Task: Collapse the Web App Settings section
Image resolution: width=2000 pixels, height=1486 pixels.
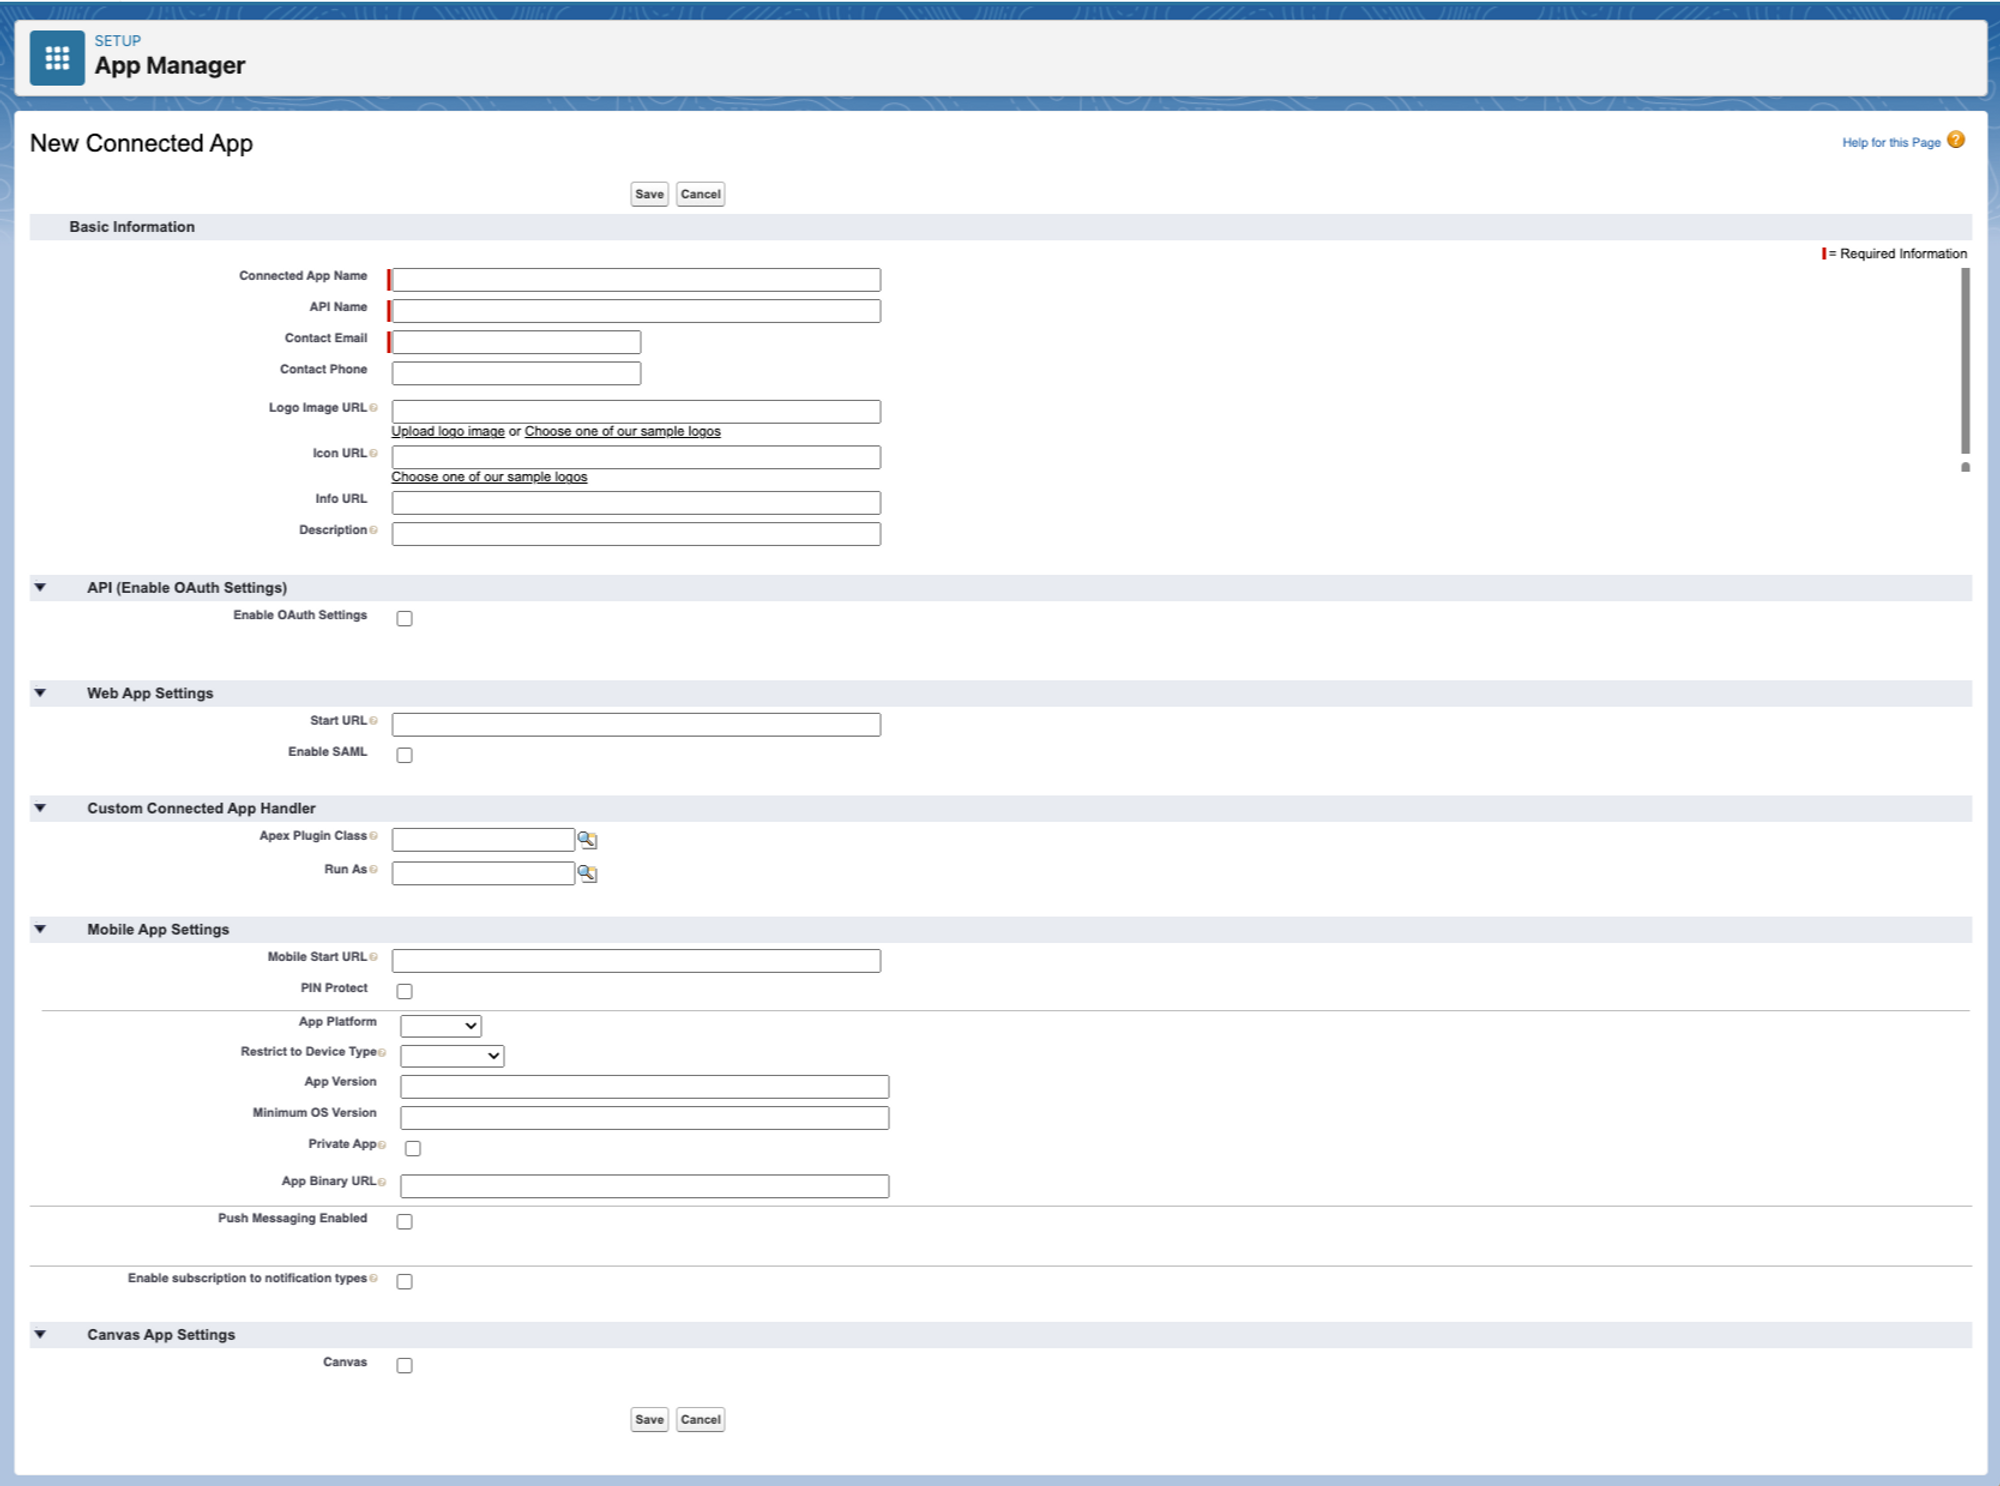Action: coord(40,693)
